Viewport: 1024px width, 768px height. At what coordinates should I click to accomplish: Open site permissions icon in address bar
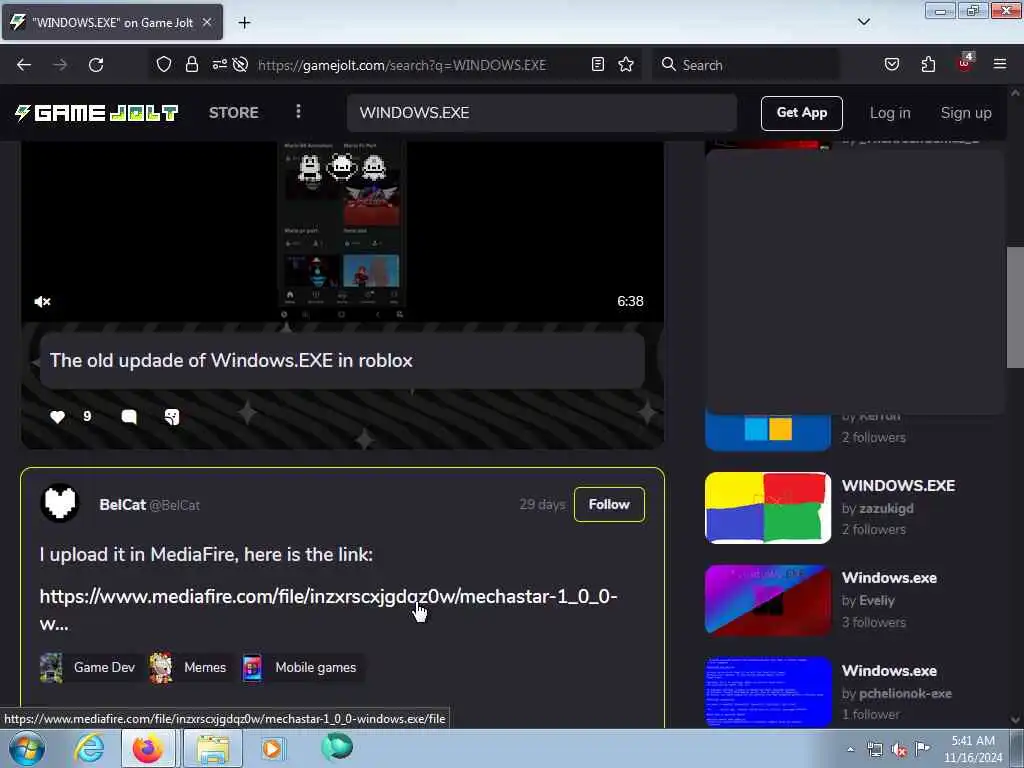(x=219, y=64)
